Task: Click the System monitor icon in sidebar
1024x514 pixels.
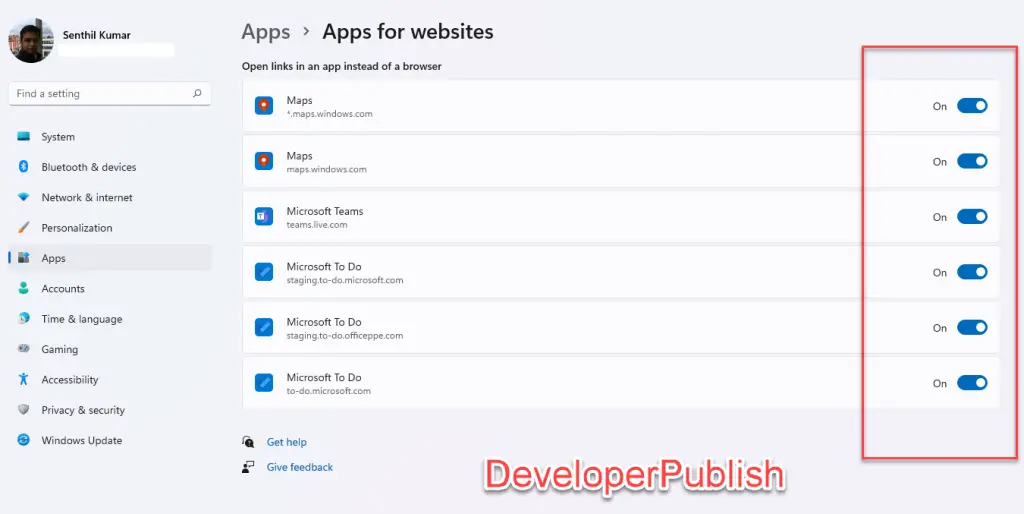Action: click(24, 137)
